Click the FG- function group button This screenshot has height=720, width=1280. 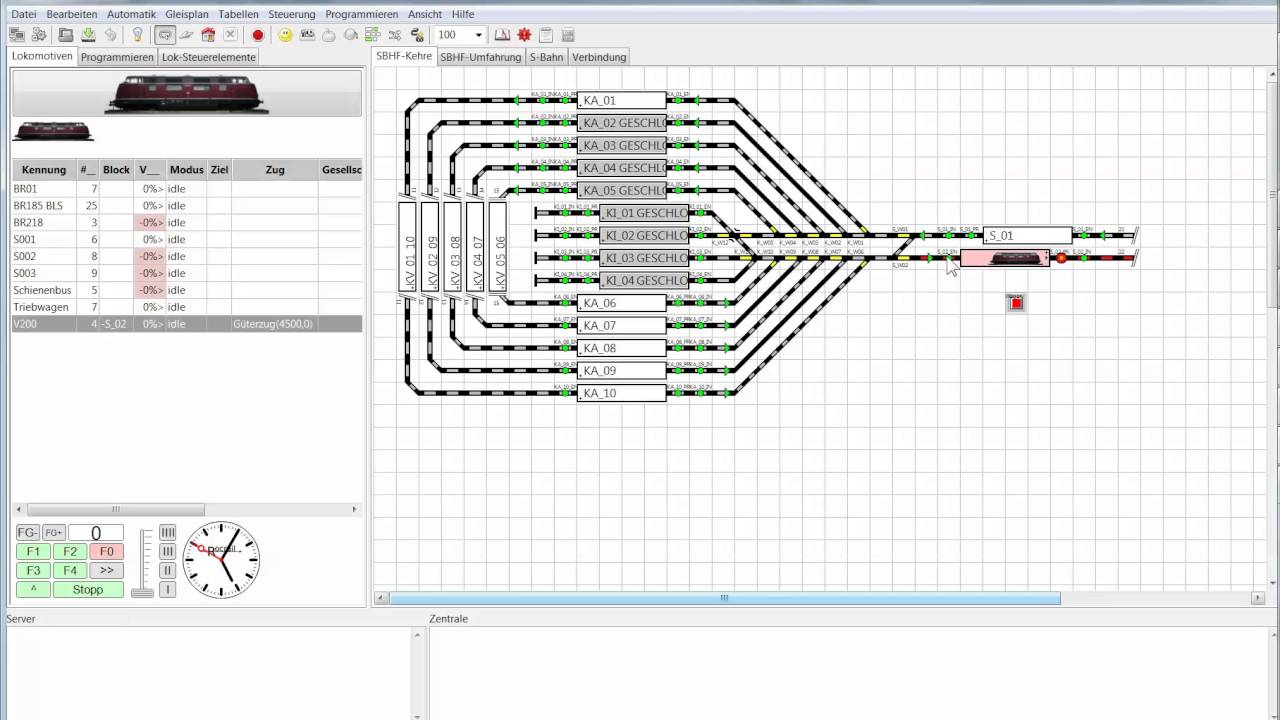(27, 533)
